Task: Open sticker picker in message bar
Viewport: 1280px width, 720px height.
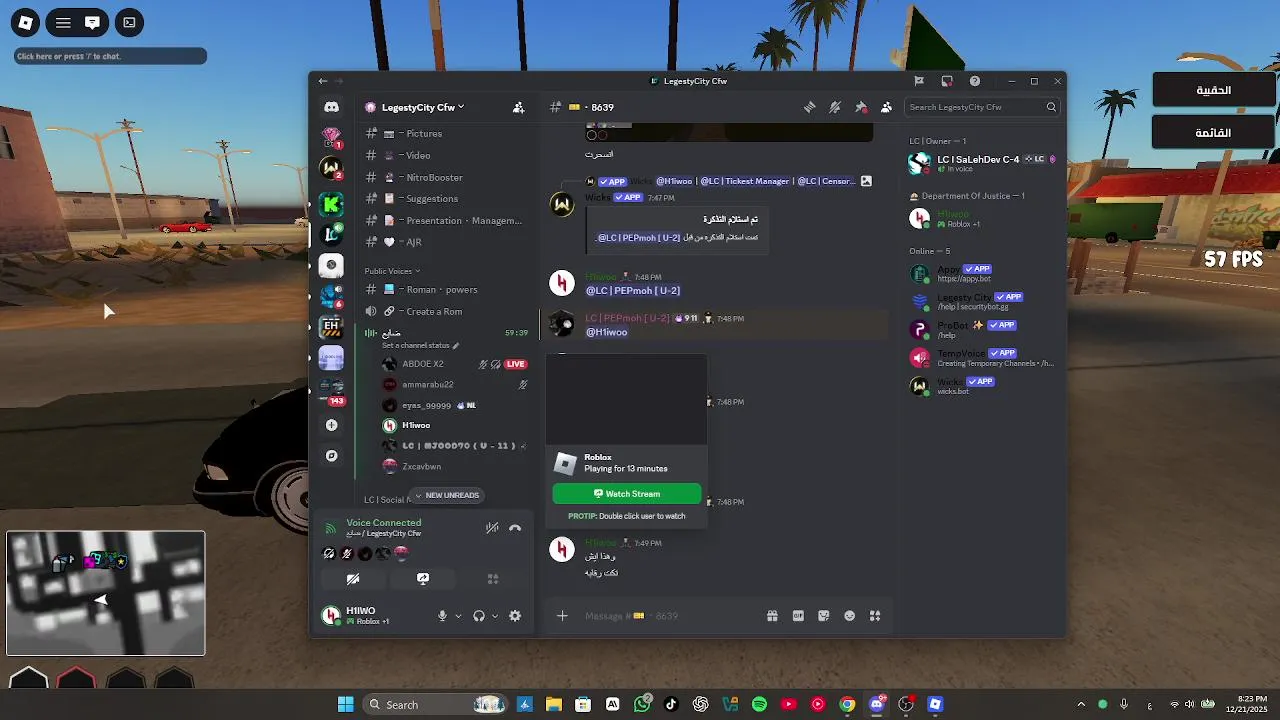Action: (x=824, y=616)
